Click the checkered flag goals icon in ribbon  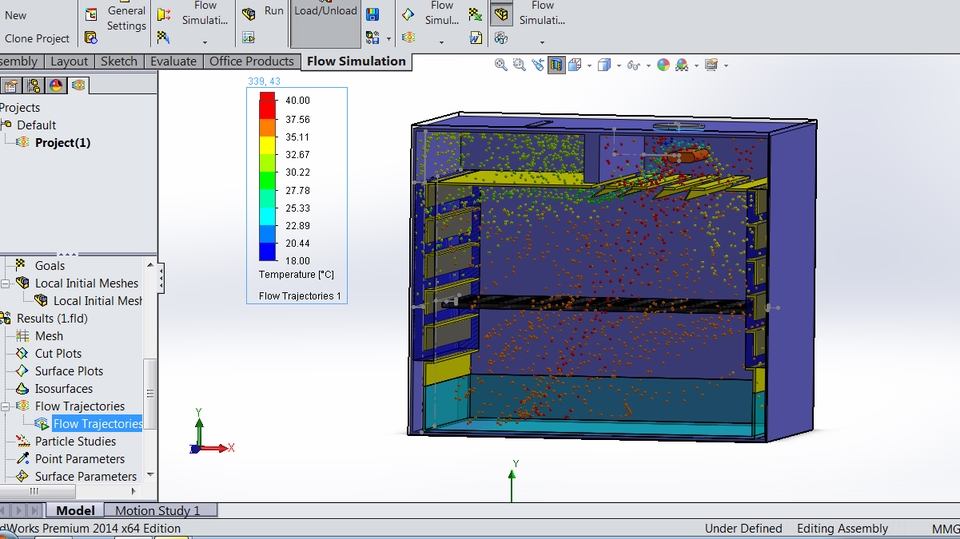click(x=163, y=37)
